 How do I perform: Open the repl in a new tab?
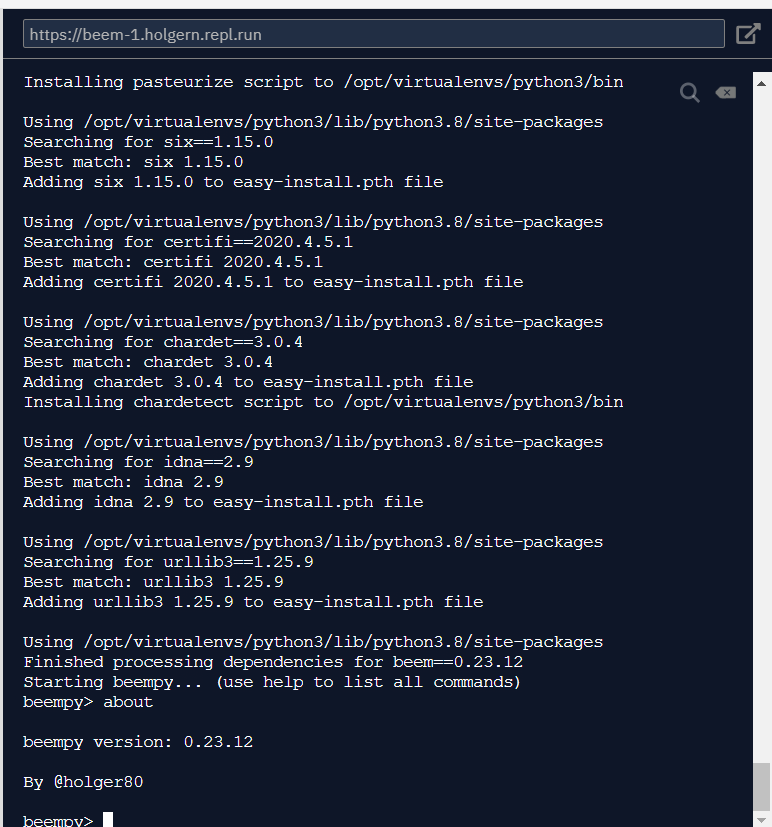click(x=748, y=34)
